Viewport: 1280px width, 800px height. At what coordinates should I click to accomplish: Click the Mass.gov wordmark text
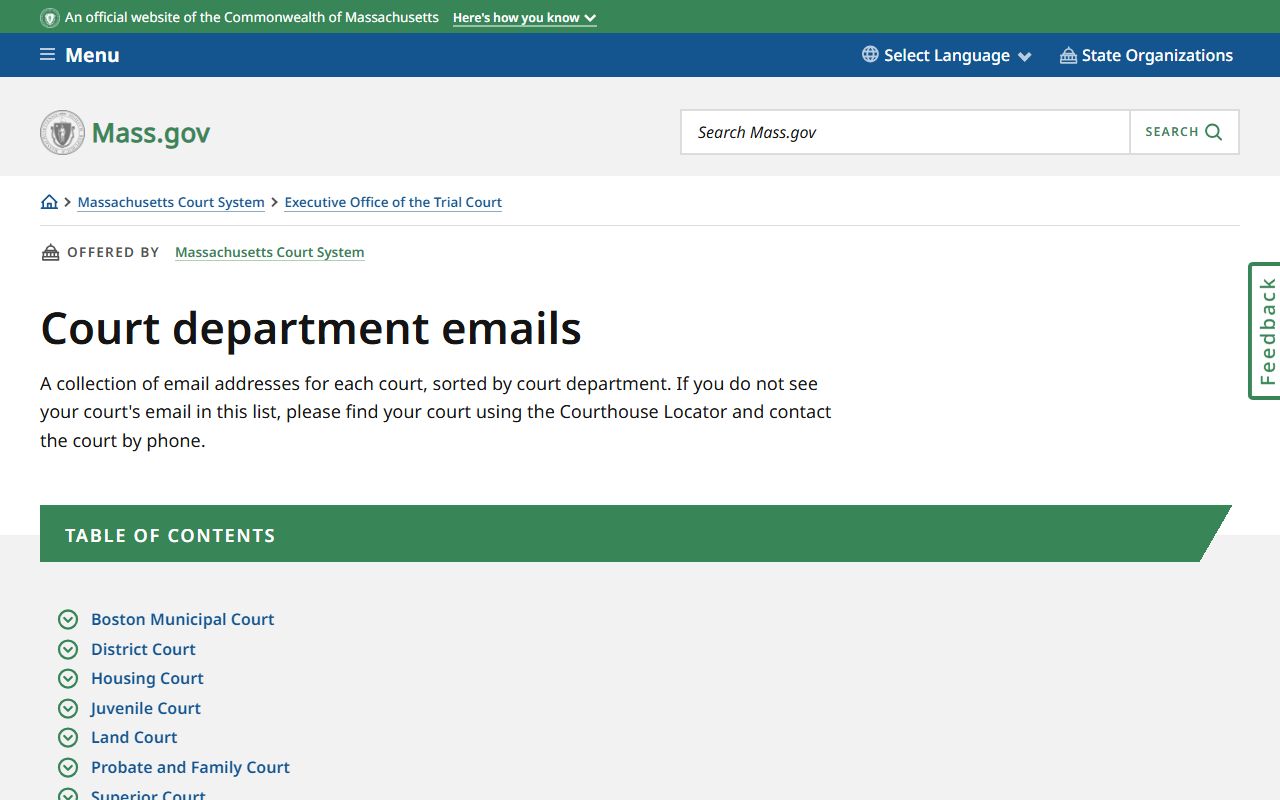click(x=151, y=133)
